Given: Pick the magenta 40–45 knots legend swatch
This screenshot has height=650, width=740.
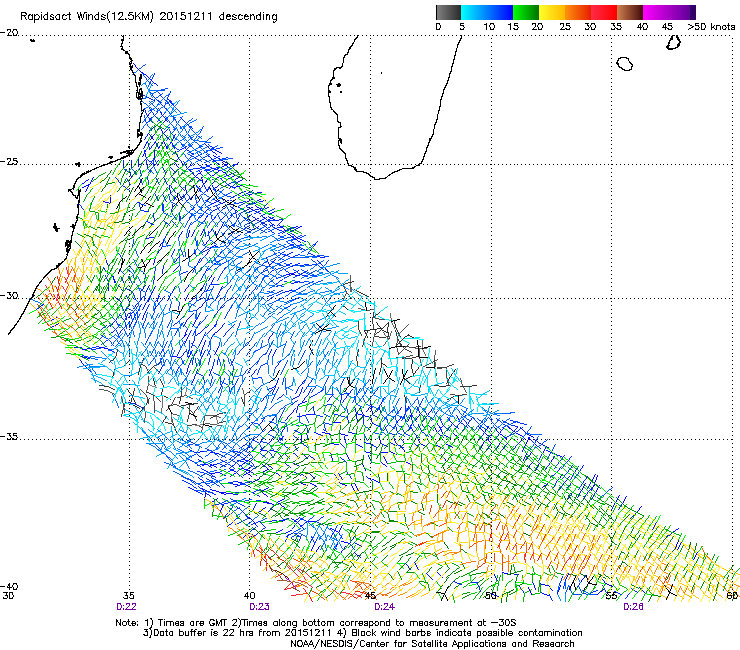Looking at the screenshot, I should (x=656, y=12).
